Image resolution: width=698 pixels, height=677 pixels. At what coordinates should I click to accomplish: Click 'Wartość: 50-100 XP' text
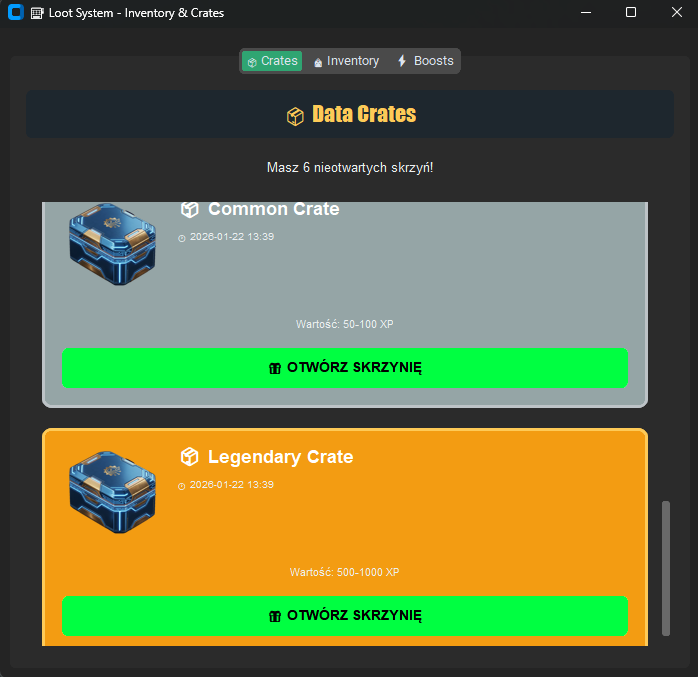[345, 324]
